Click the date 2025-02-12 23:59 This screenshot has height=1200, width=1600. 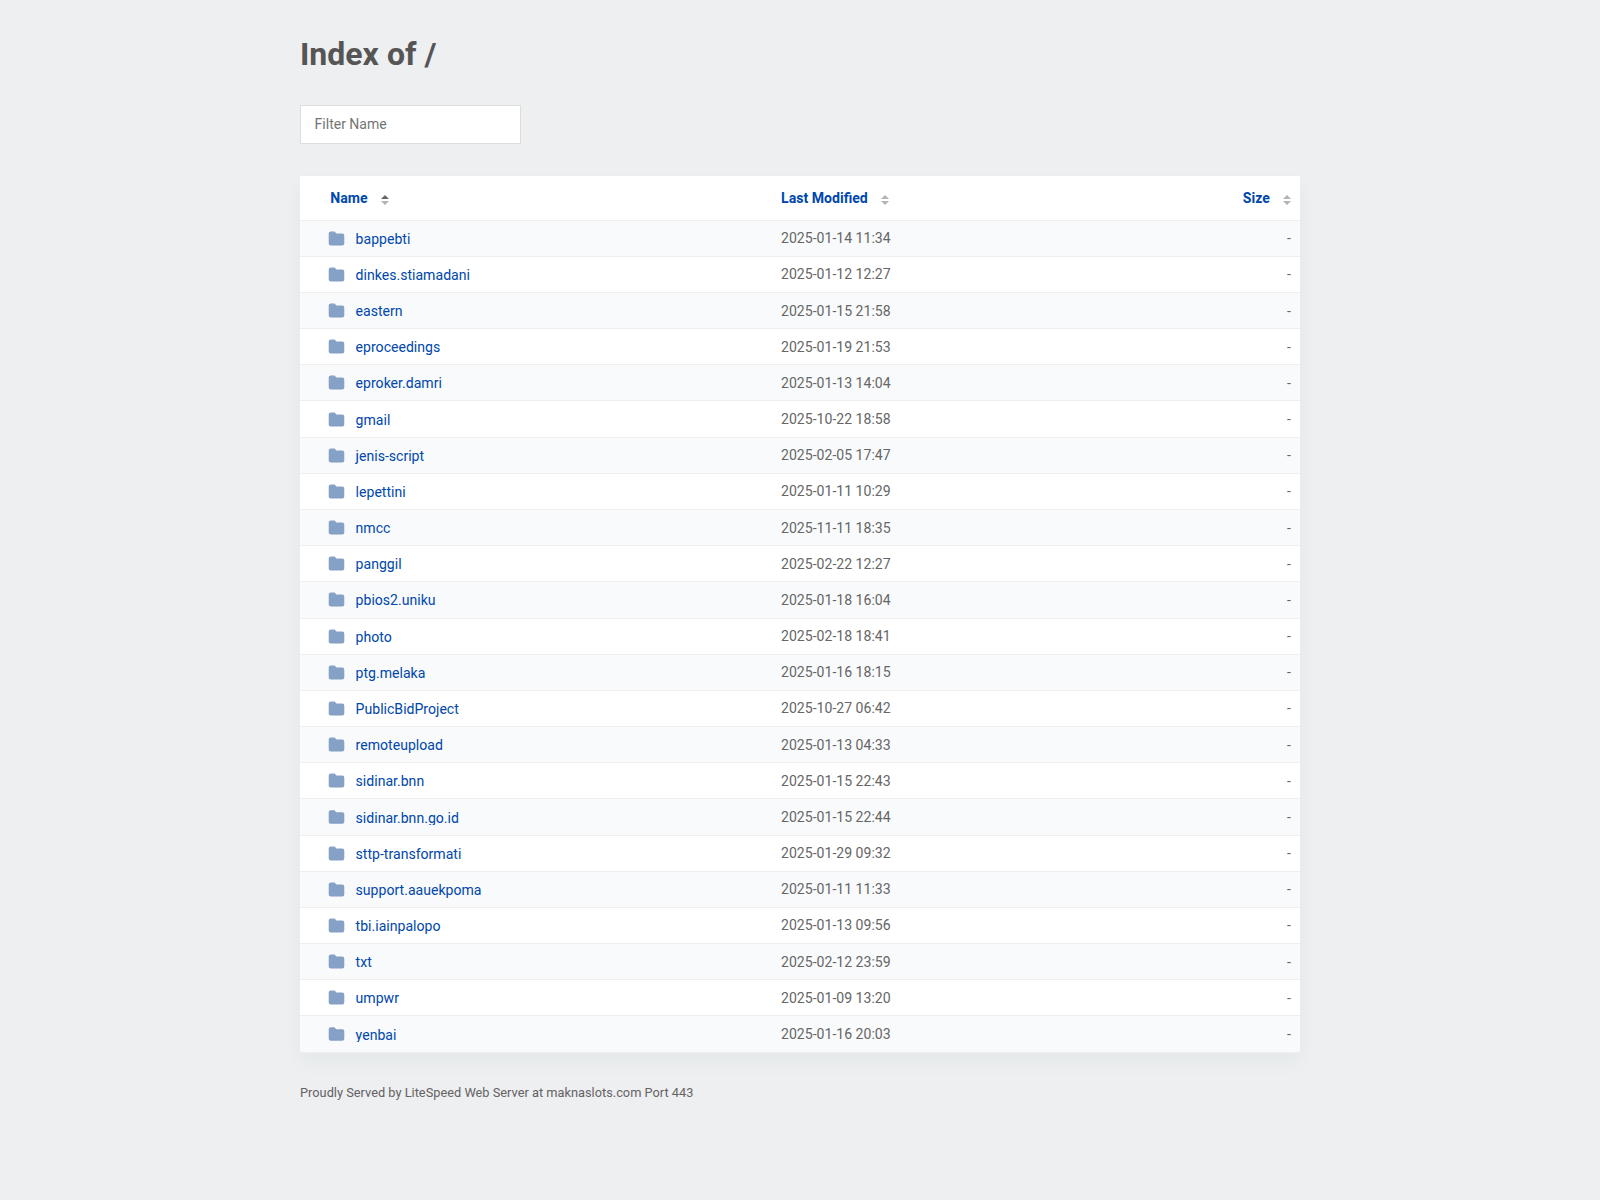click(836, 962)
